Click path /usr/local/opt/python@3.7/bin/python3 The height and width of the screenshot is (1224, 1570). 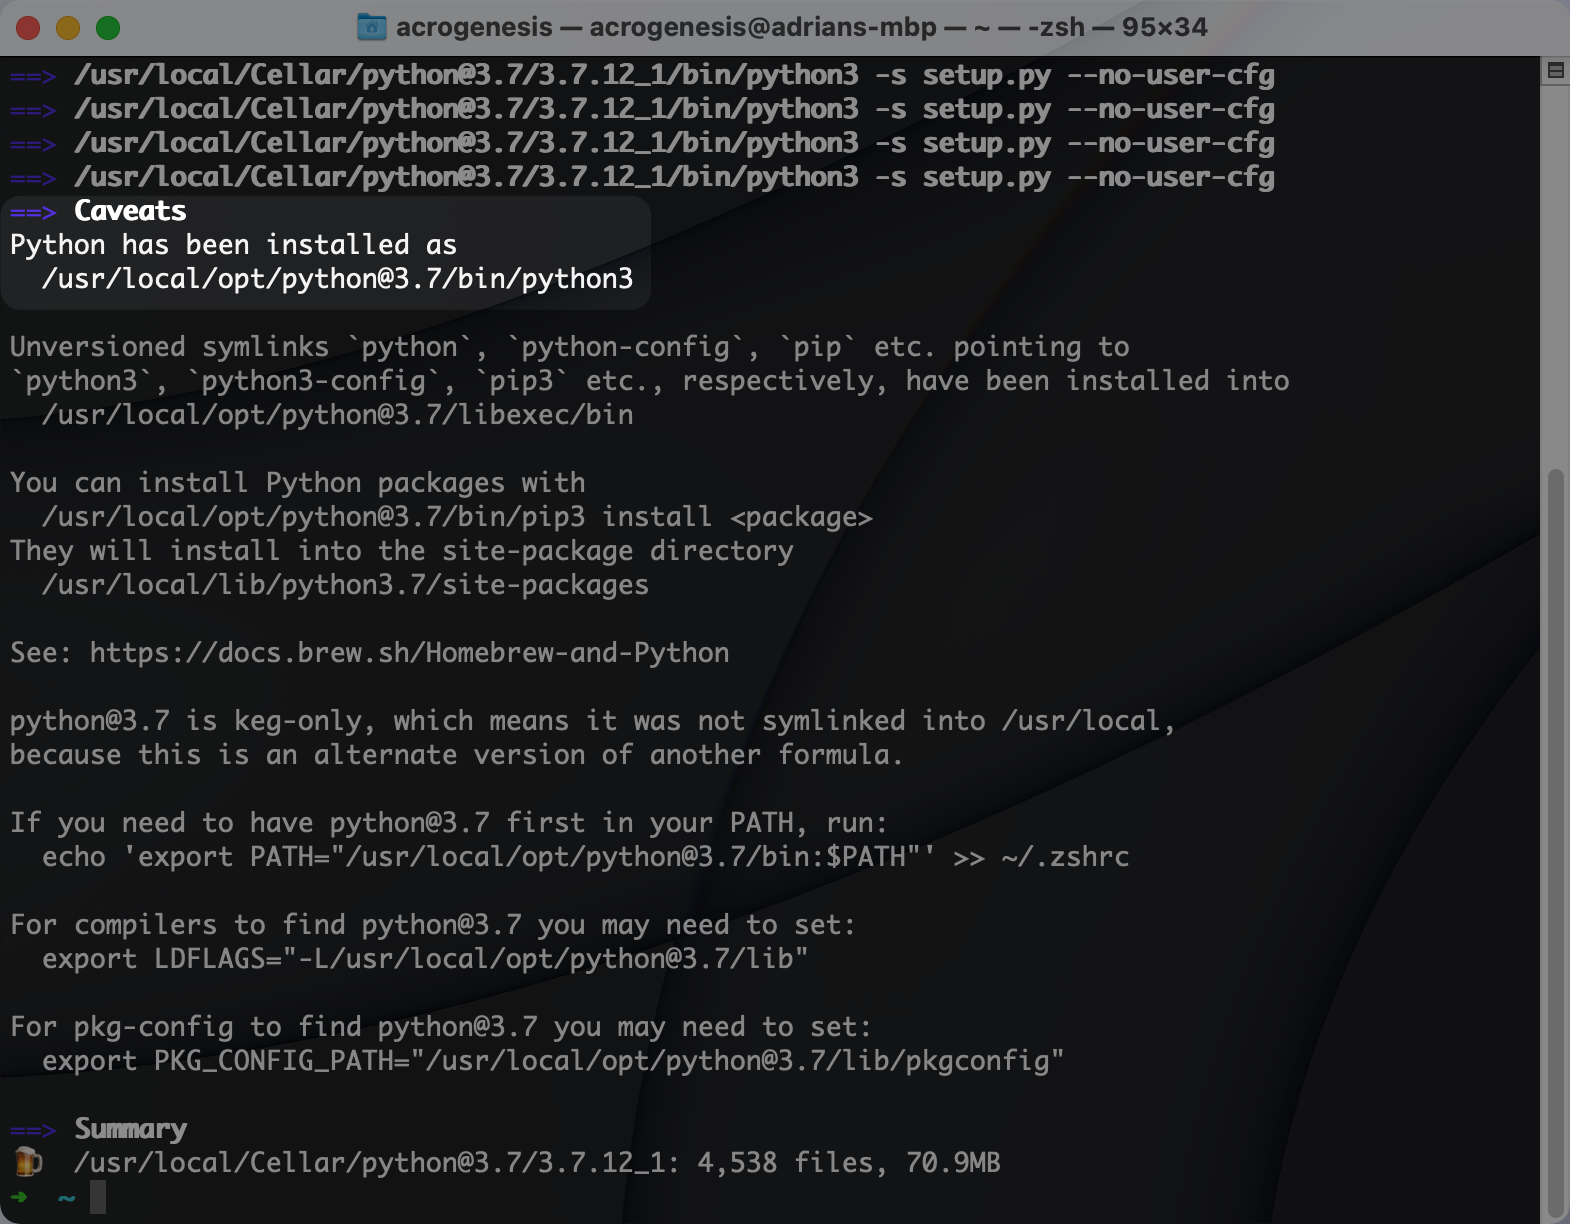[337, 279]
